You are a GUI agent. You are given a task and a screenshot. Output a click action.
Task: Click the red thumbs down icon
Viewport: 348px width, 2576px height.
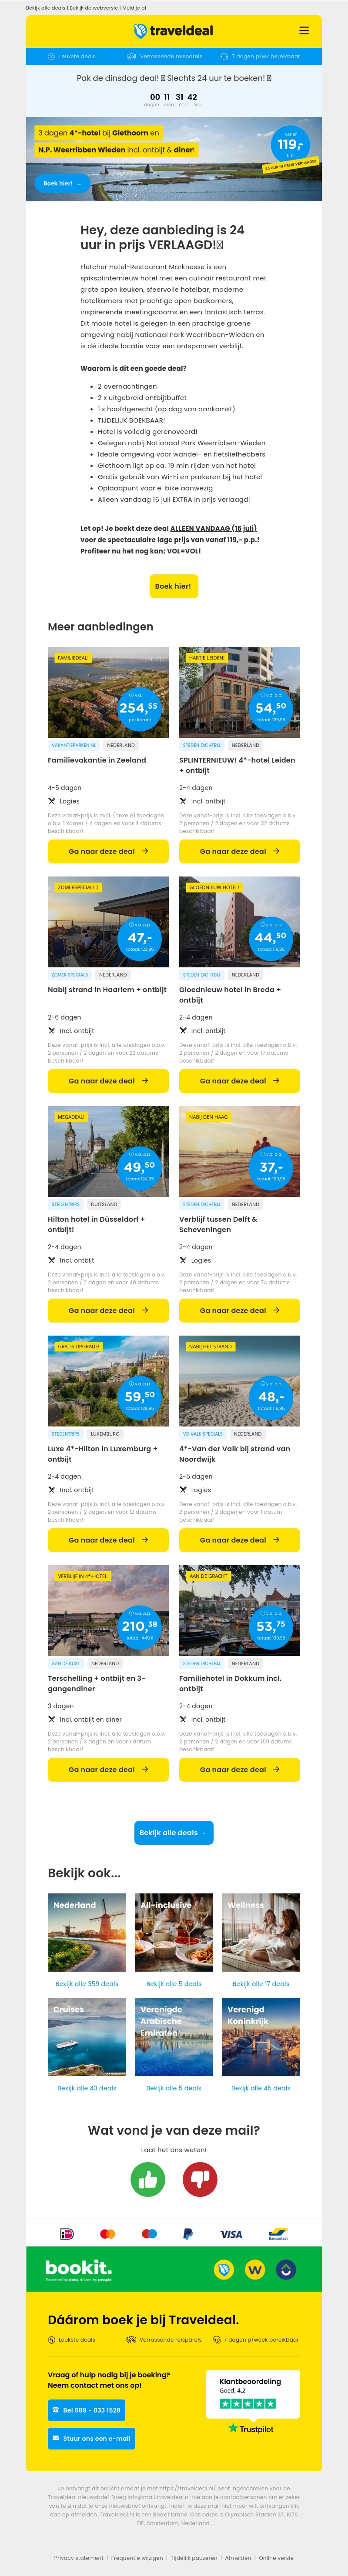coord(200,2179)
